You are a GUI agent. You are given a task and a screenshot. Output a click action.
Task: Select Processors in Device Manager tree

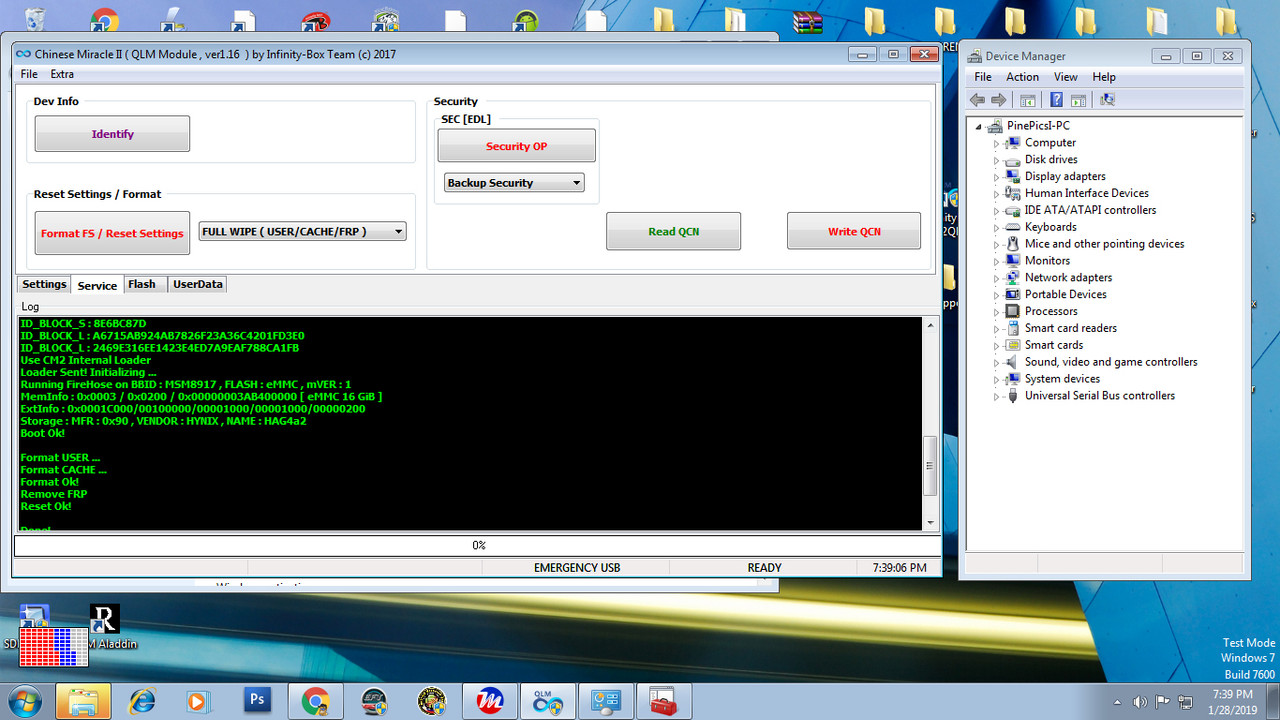point(1051,311)
